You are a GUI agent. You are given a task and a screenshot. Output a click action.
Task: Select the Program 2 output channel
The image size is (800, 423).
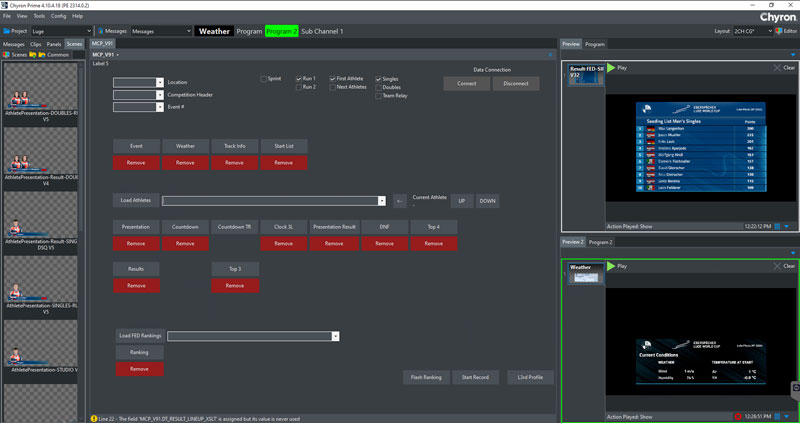(x=282, y=31)
